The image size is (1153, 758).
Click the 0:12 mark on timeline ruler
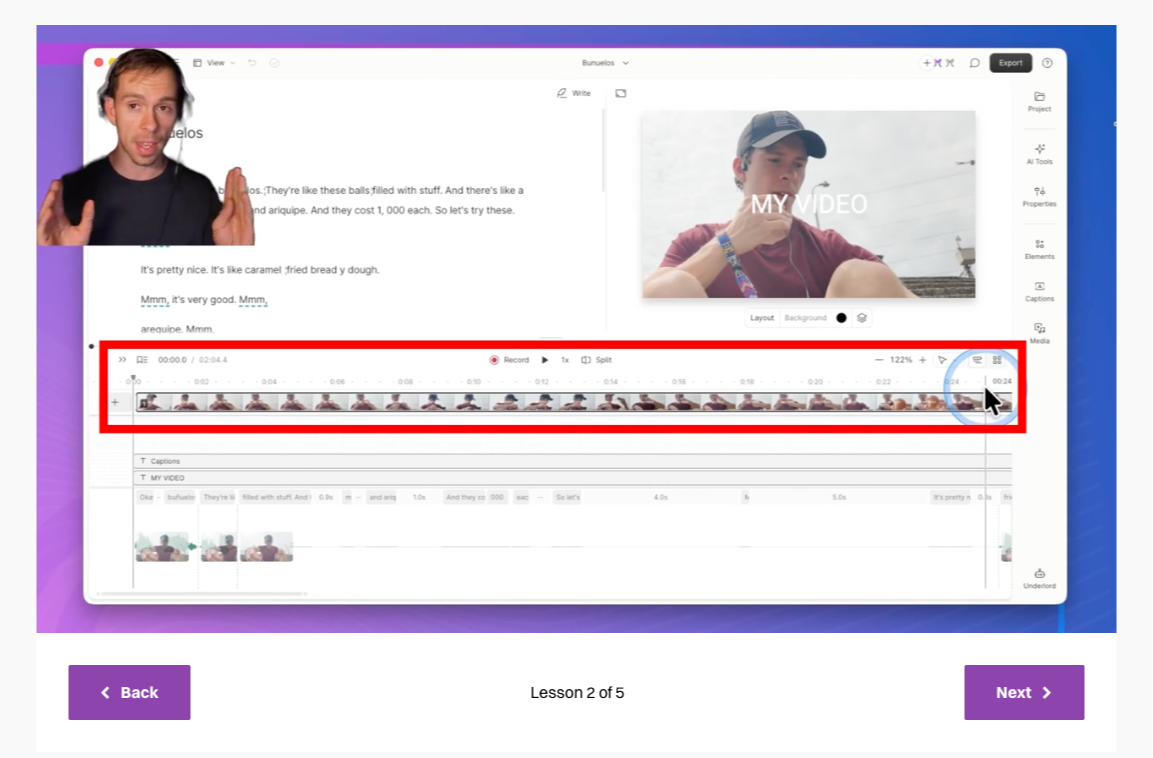click(542, 382)
